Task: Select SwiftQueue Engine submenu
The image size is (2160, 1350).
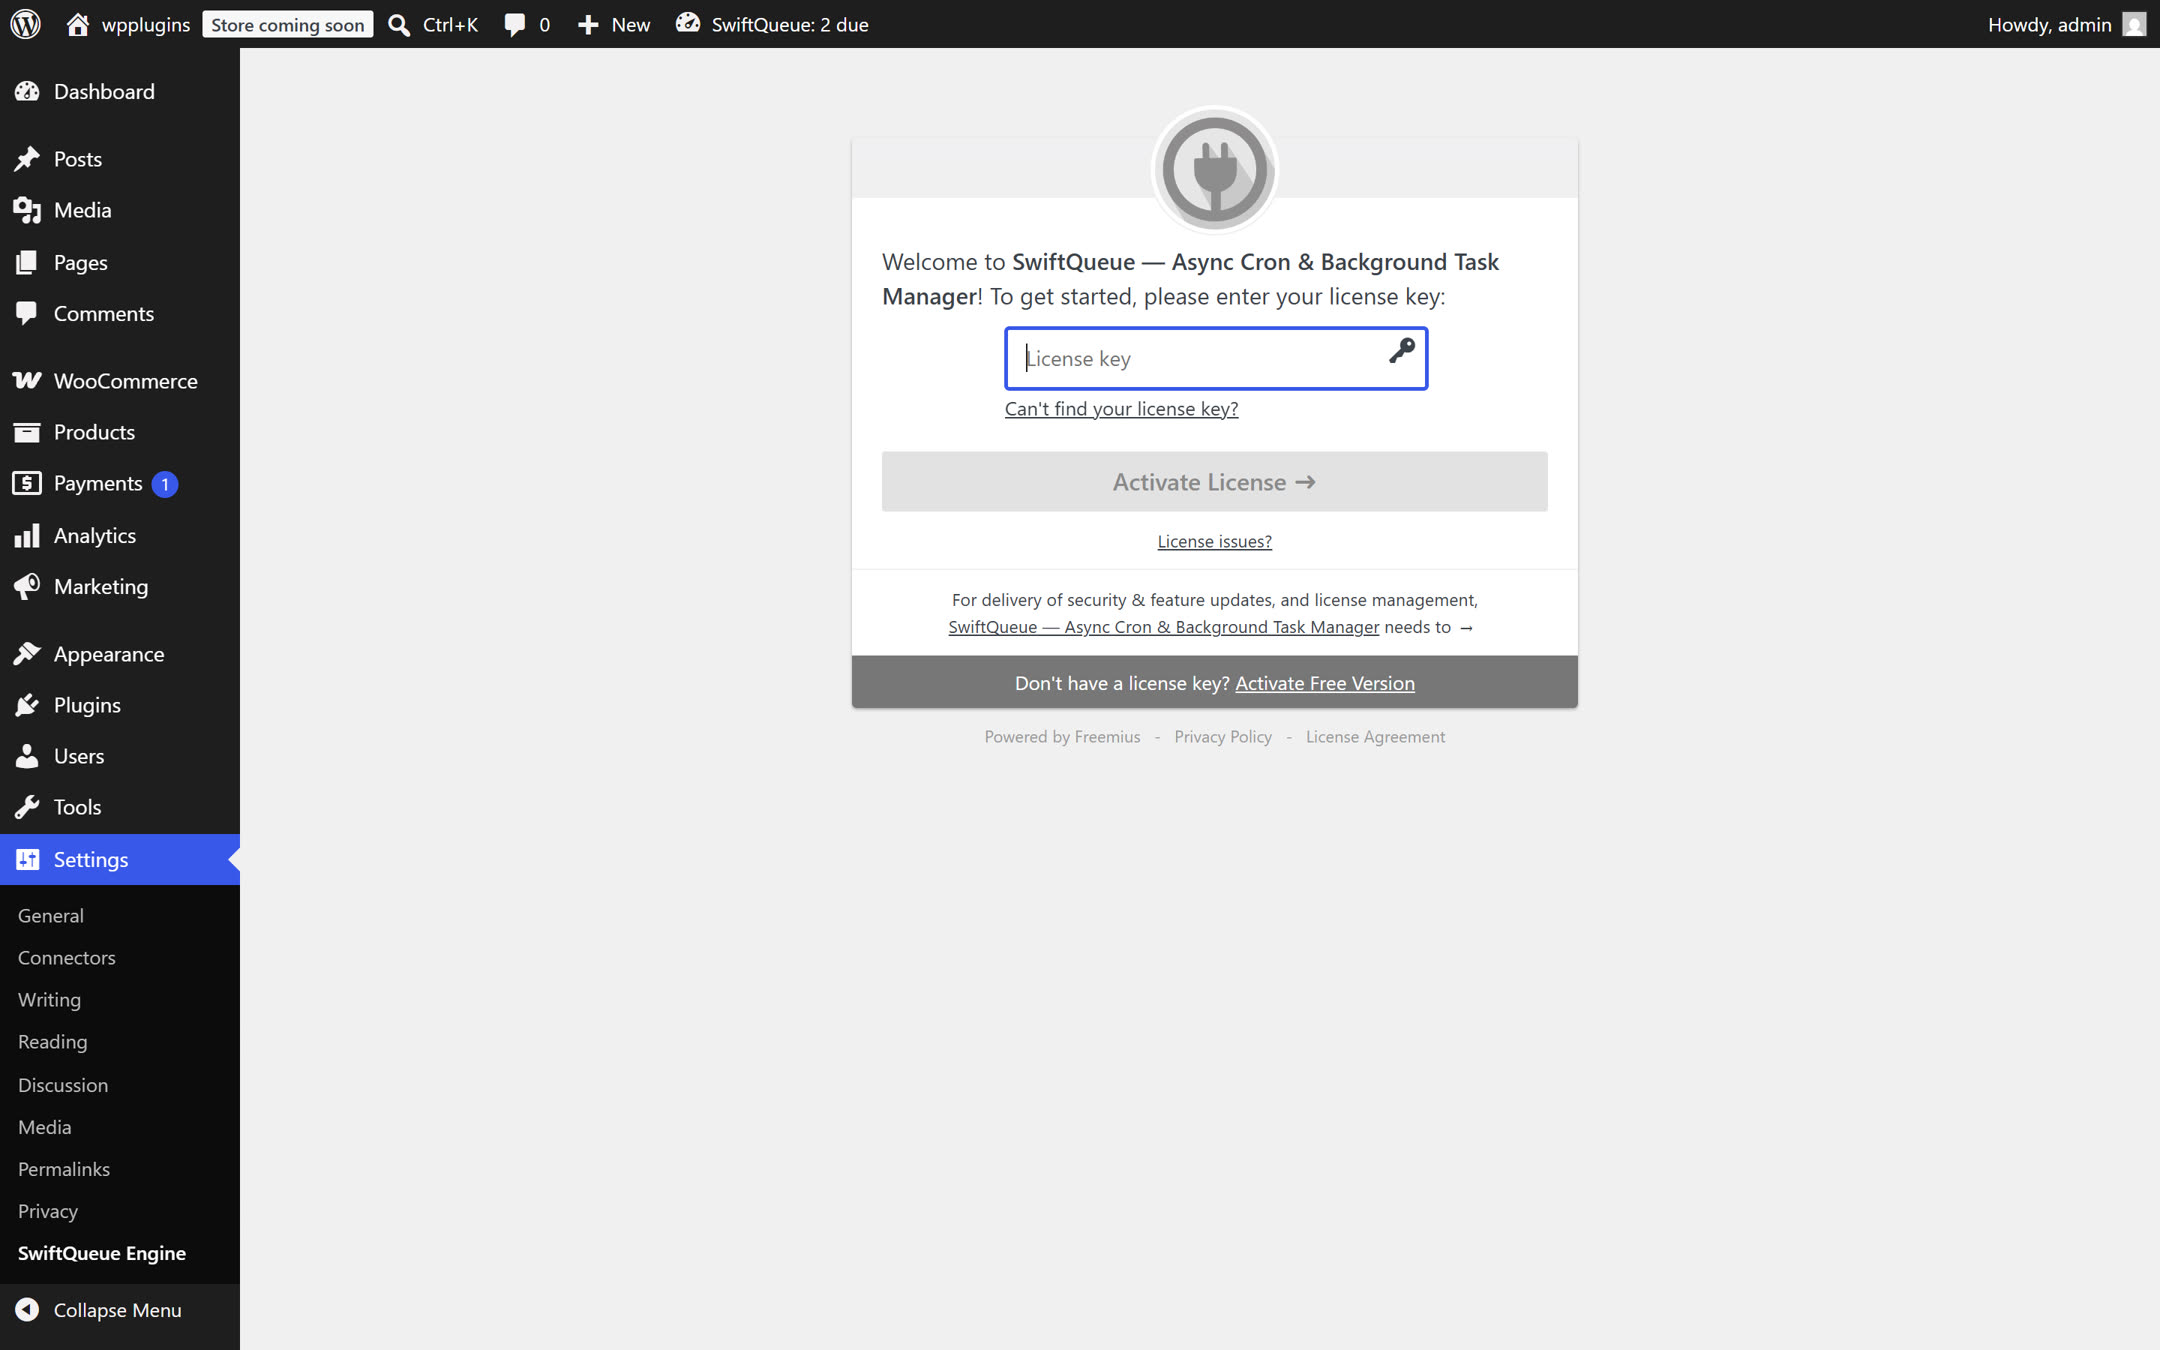Action: (x=102, y=1253)
